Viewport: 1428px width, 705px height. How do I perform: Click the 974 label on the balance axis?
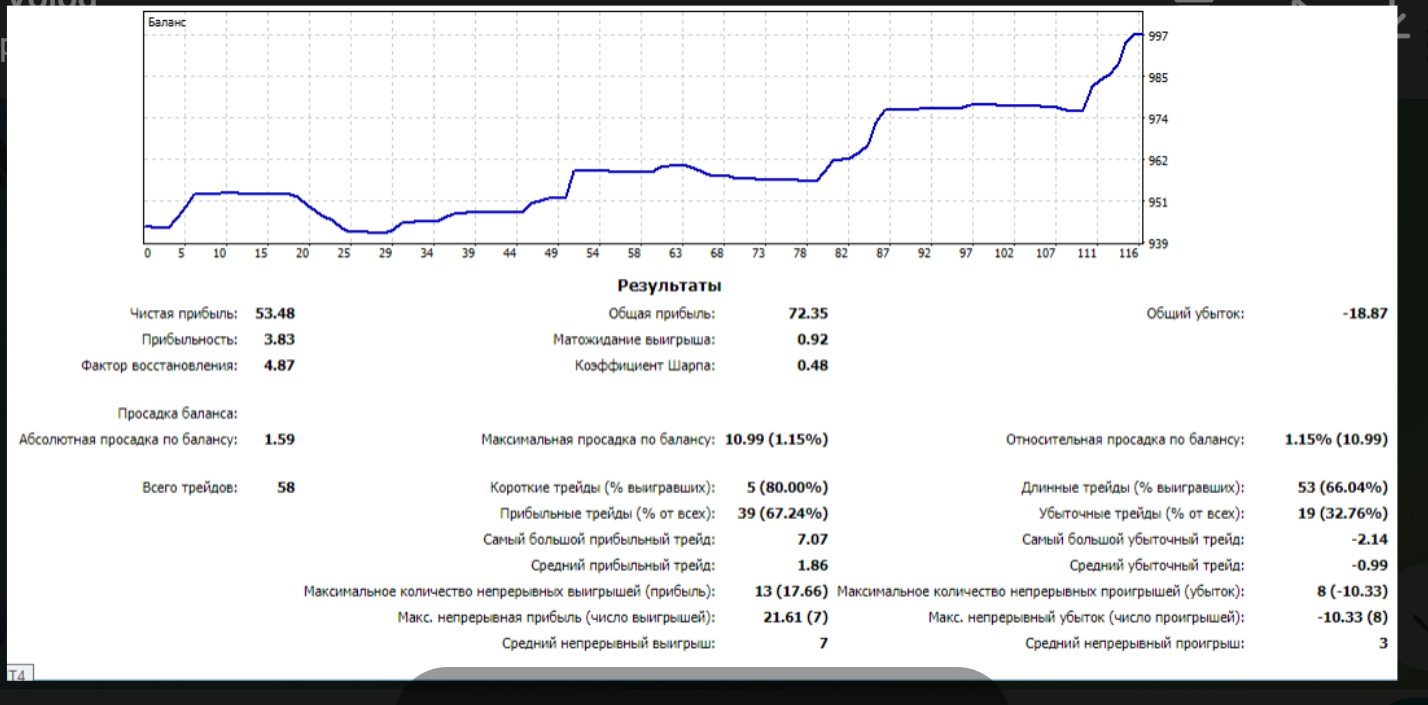pyautogui.click(x=1160, y=119)
